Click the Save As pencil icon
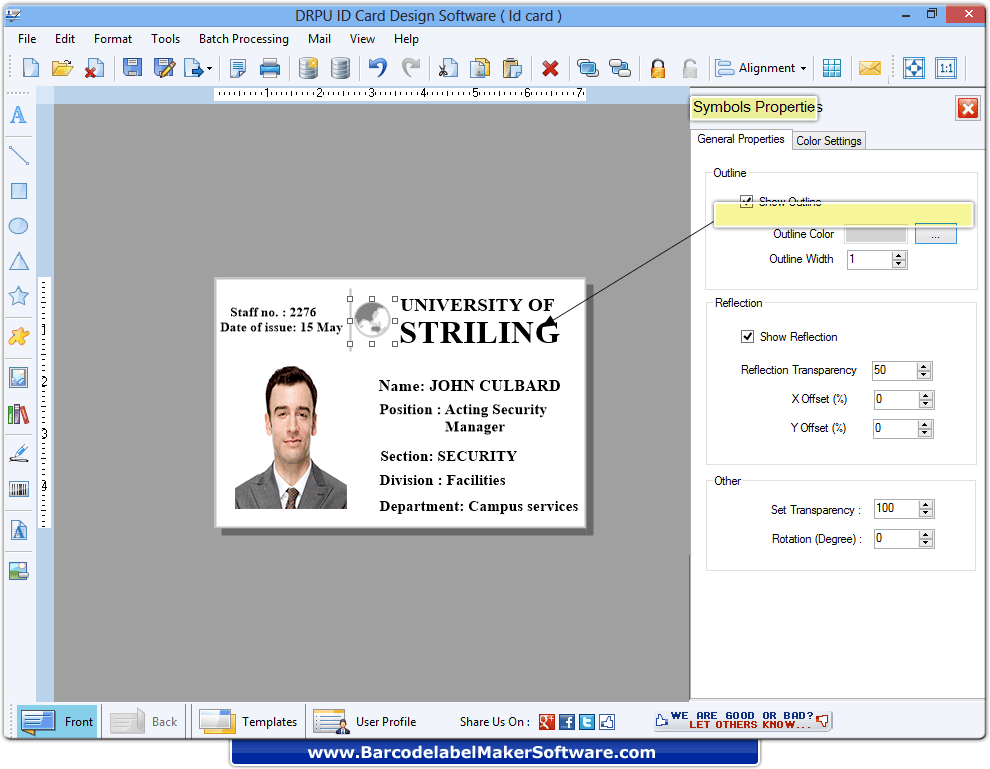 click(164, 68)
